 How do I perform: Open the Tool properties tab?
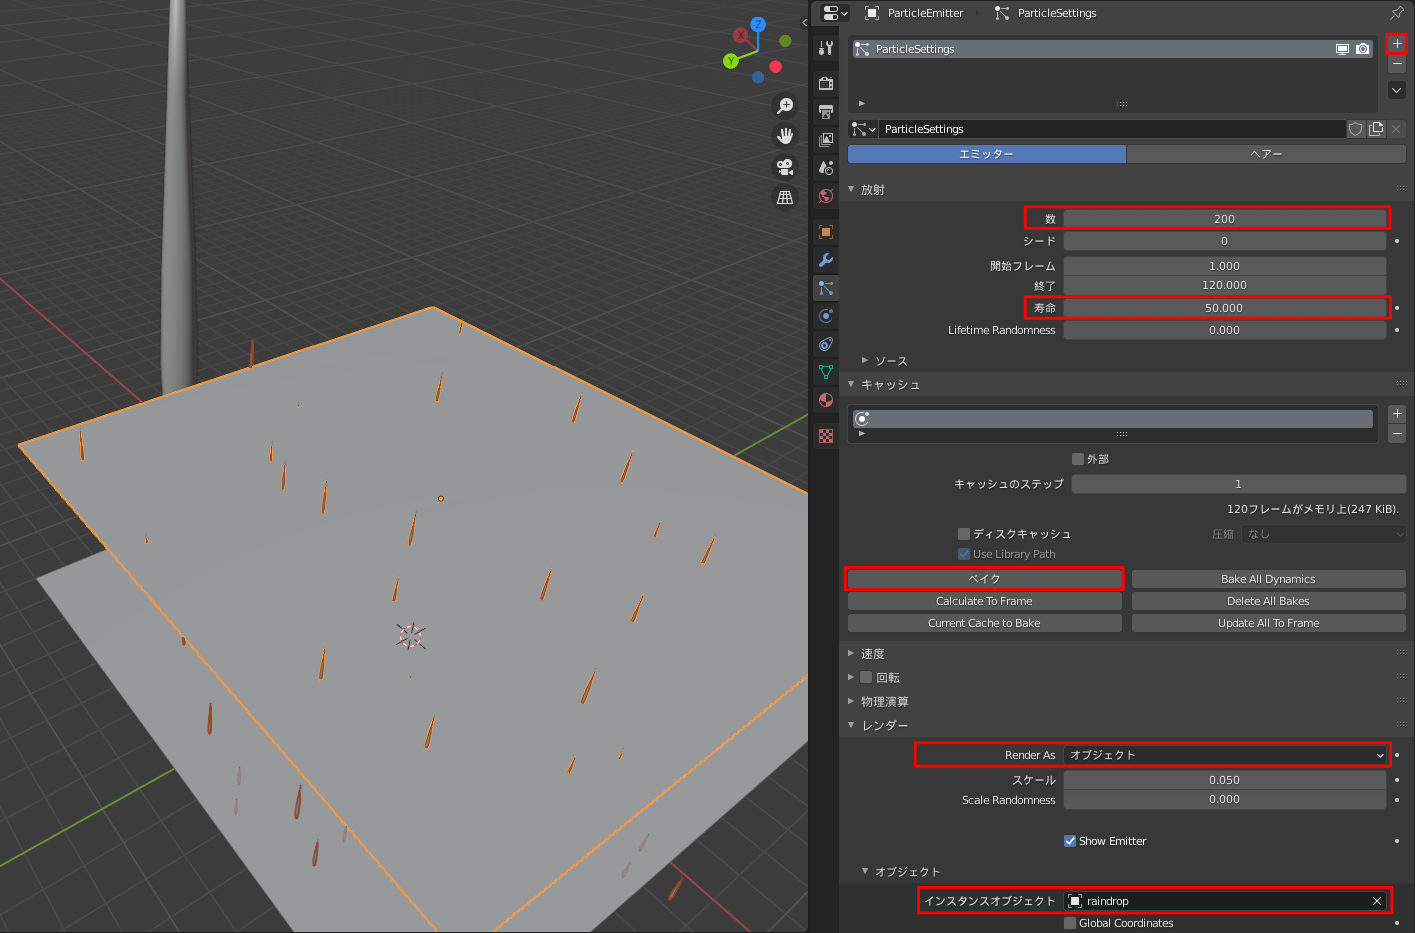point(826,48)
